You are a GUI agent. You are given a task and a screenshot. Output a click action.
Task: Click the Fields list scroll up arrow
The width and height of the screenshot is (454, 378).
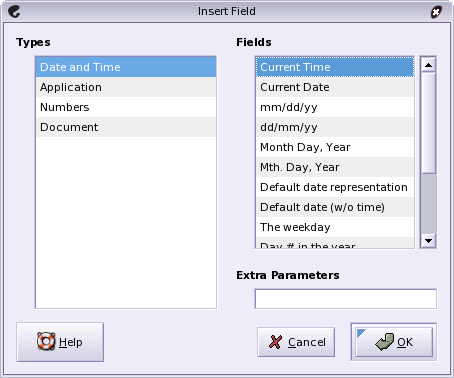click(x=428, y=65)
